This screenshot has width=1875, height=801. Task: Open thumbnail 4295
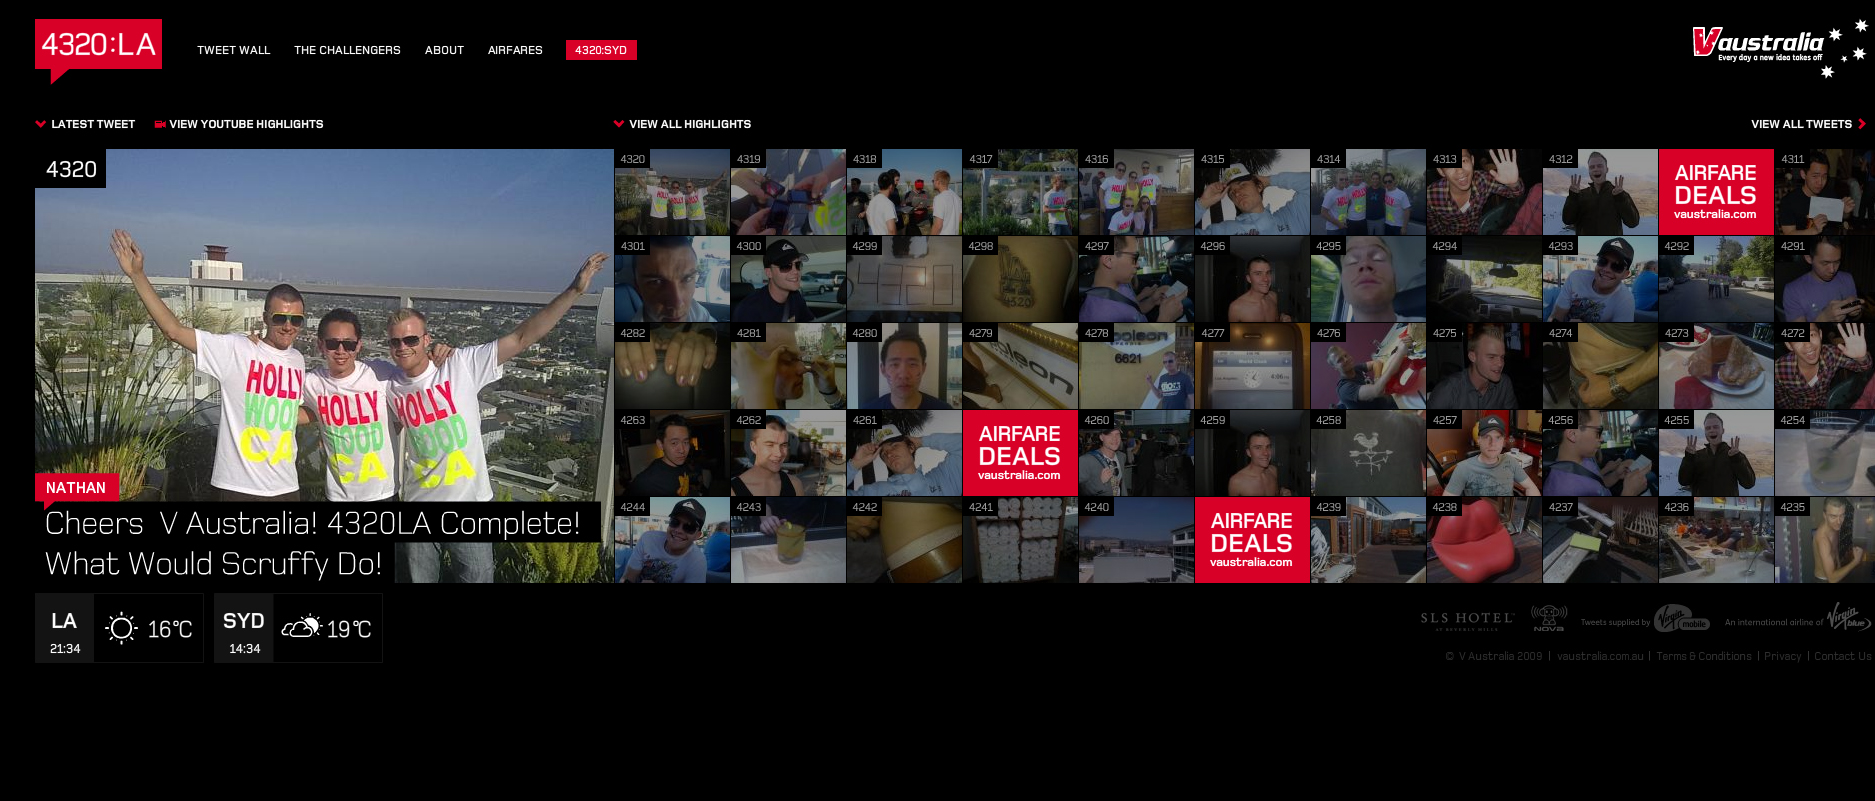coord(1368,279)
